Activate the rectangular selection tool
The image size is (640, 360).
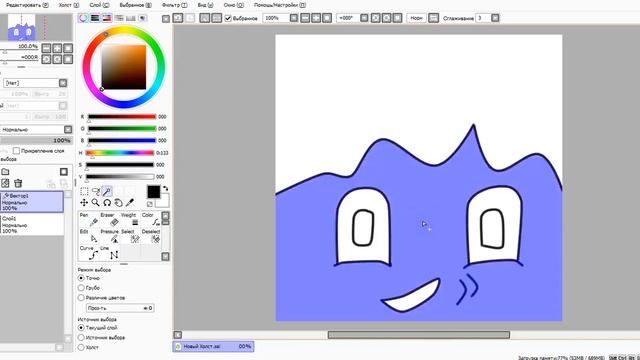click(84, 191)
